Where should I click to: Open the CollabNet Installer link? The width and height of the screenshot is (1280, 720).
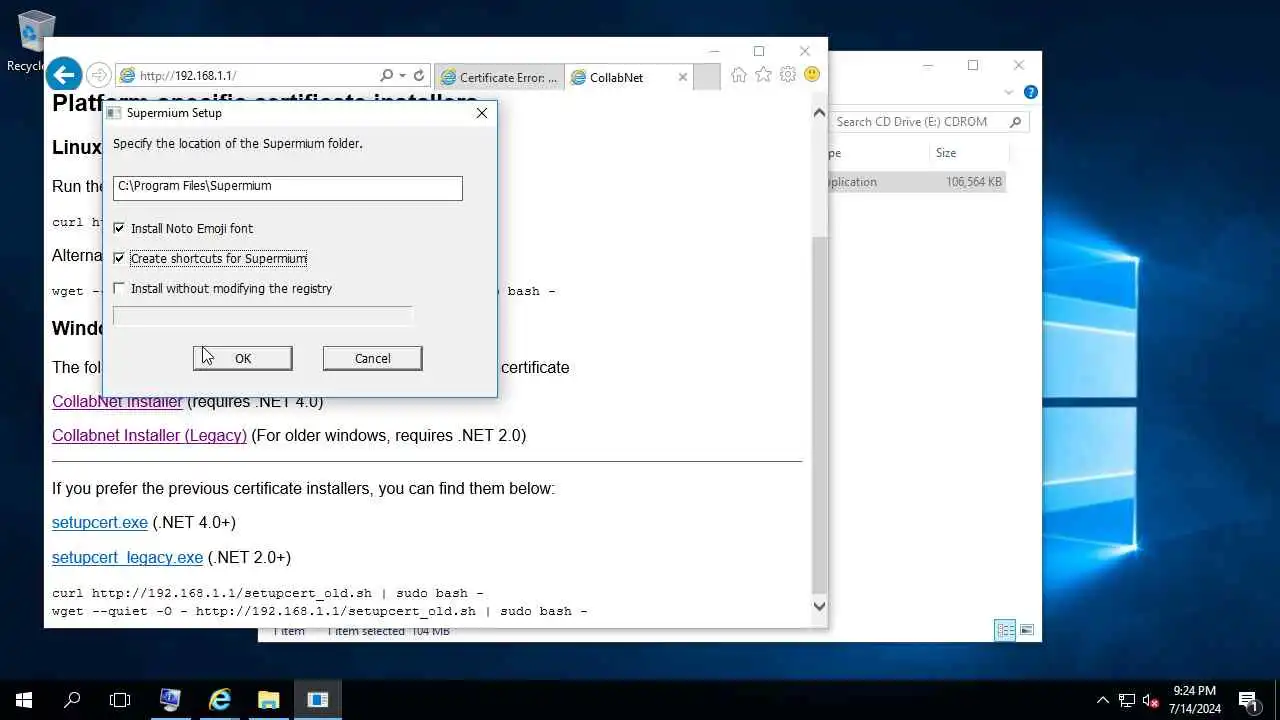pos(117,401)
